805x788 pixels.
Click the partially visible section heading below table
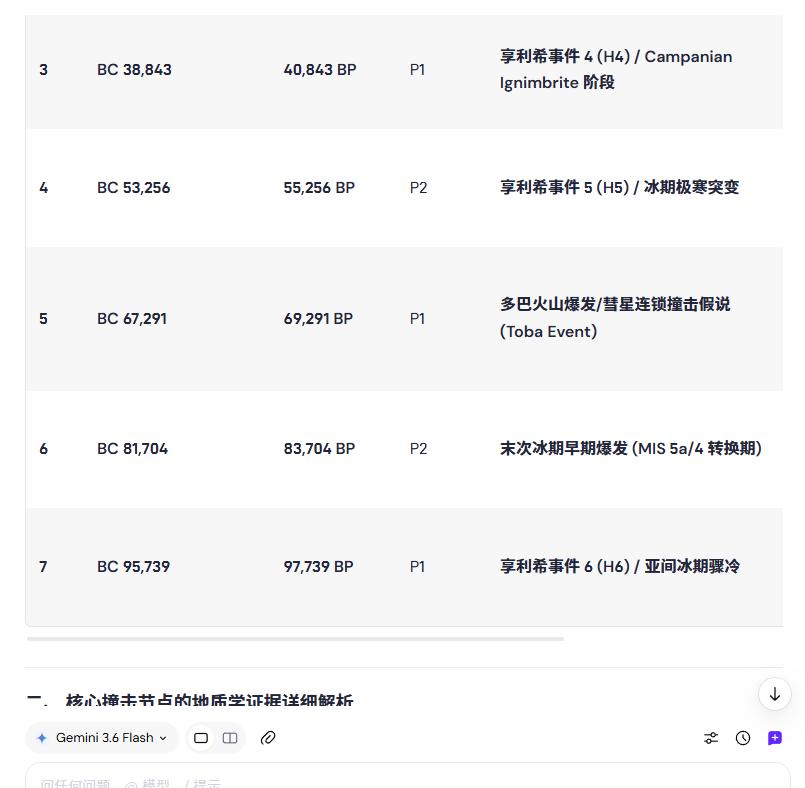(x=190, y=699)
